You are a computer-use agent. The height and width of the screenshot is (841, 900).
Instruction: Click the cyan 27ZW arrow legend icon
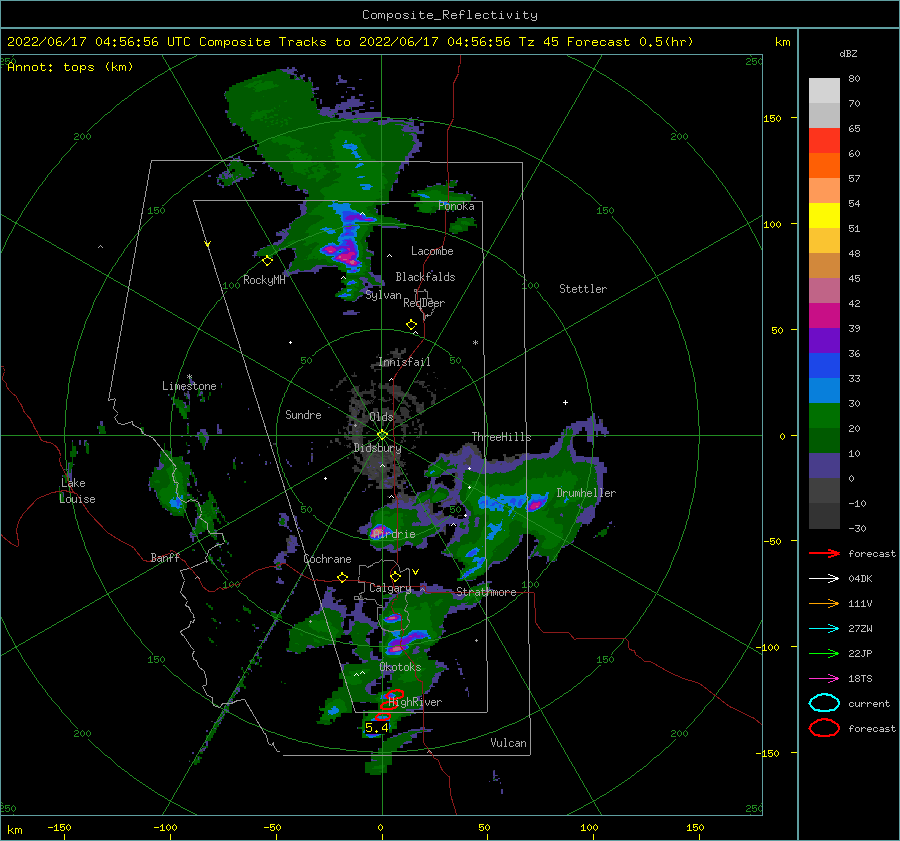pyautogui.click(x=824, y=629)
